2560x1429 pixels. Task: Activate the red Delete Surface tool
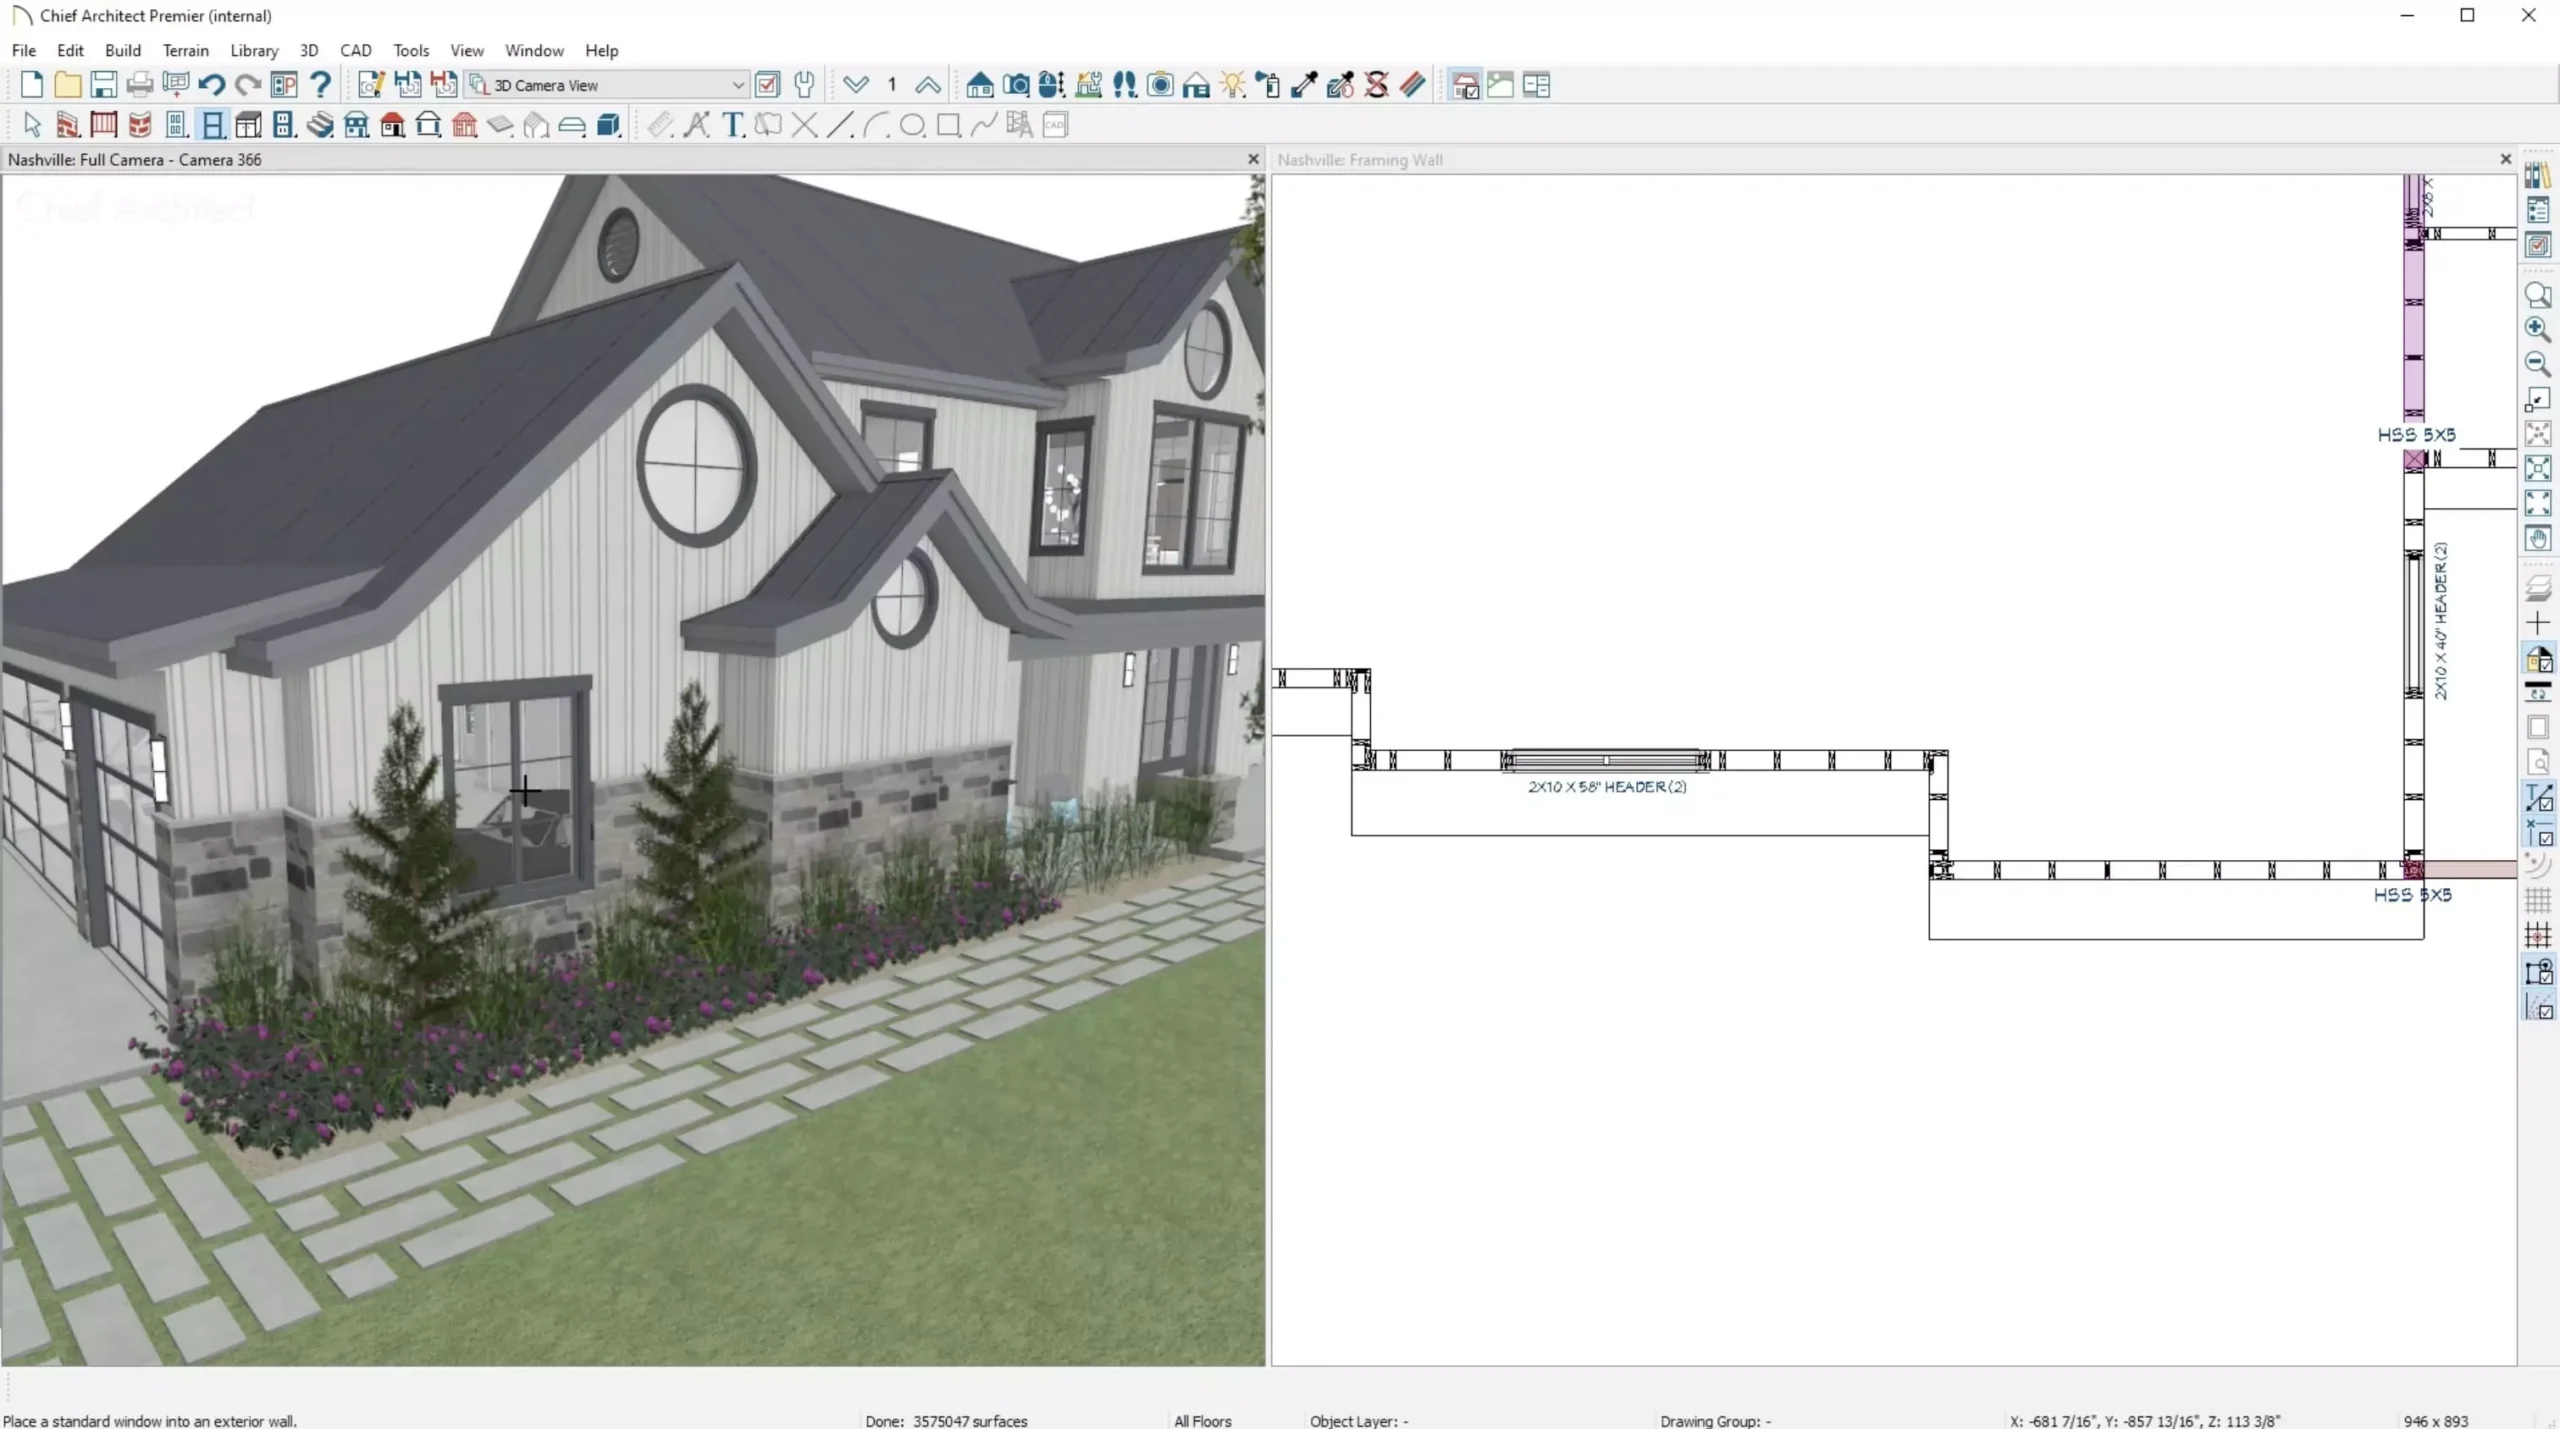point(1376,85)
